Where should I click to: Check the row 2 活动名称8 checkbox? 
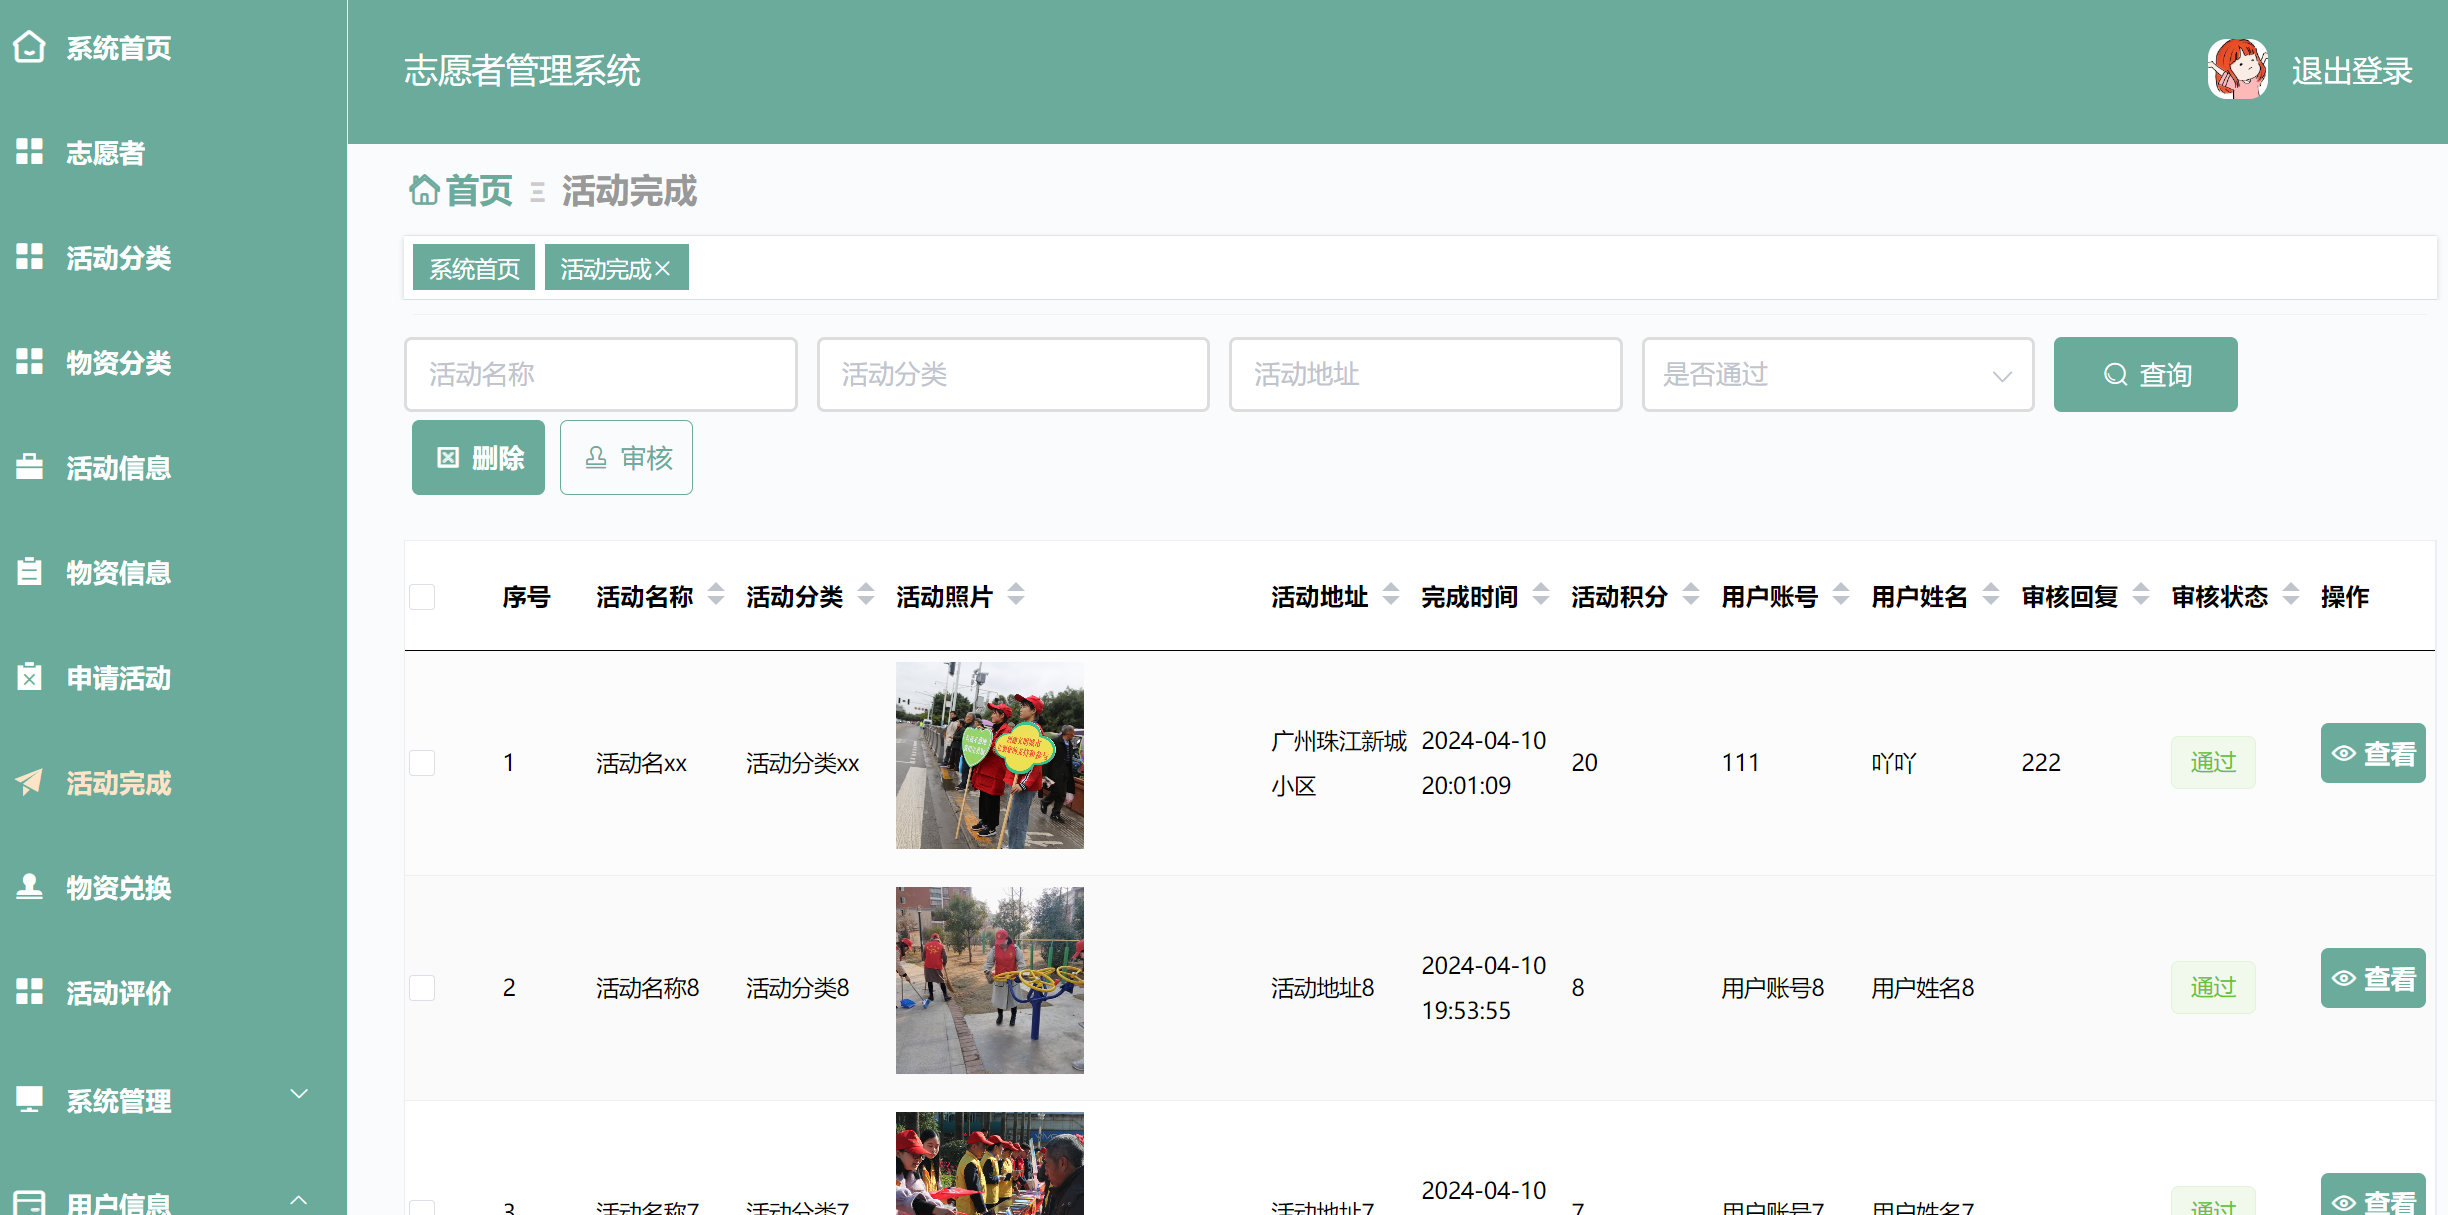point(422,988)
